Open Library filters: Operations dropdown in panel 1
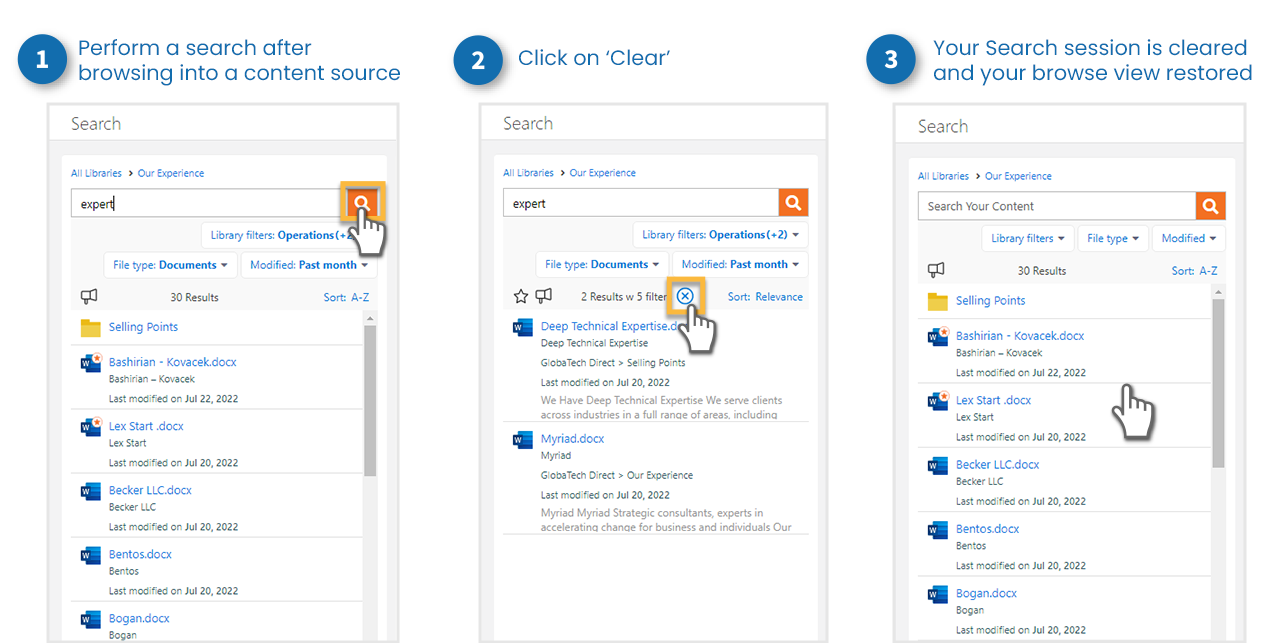 click(289, 235)
